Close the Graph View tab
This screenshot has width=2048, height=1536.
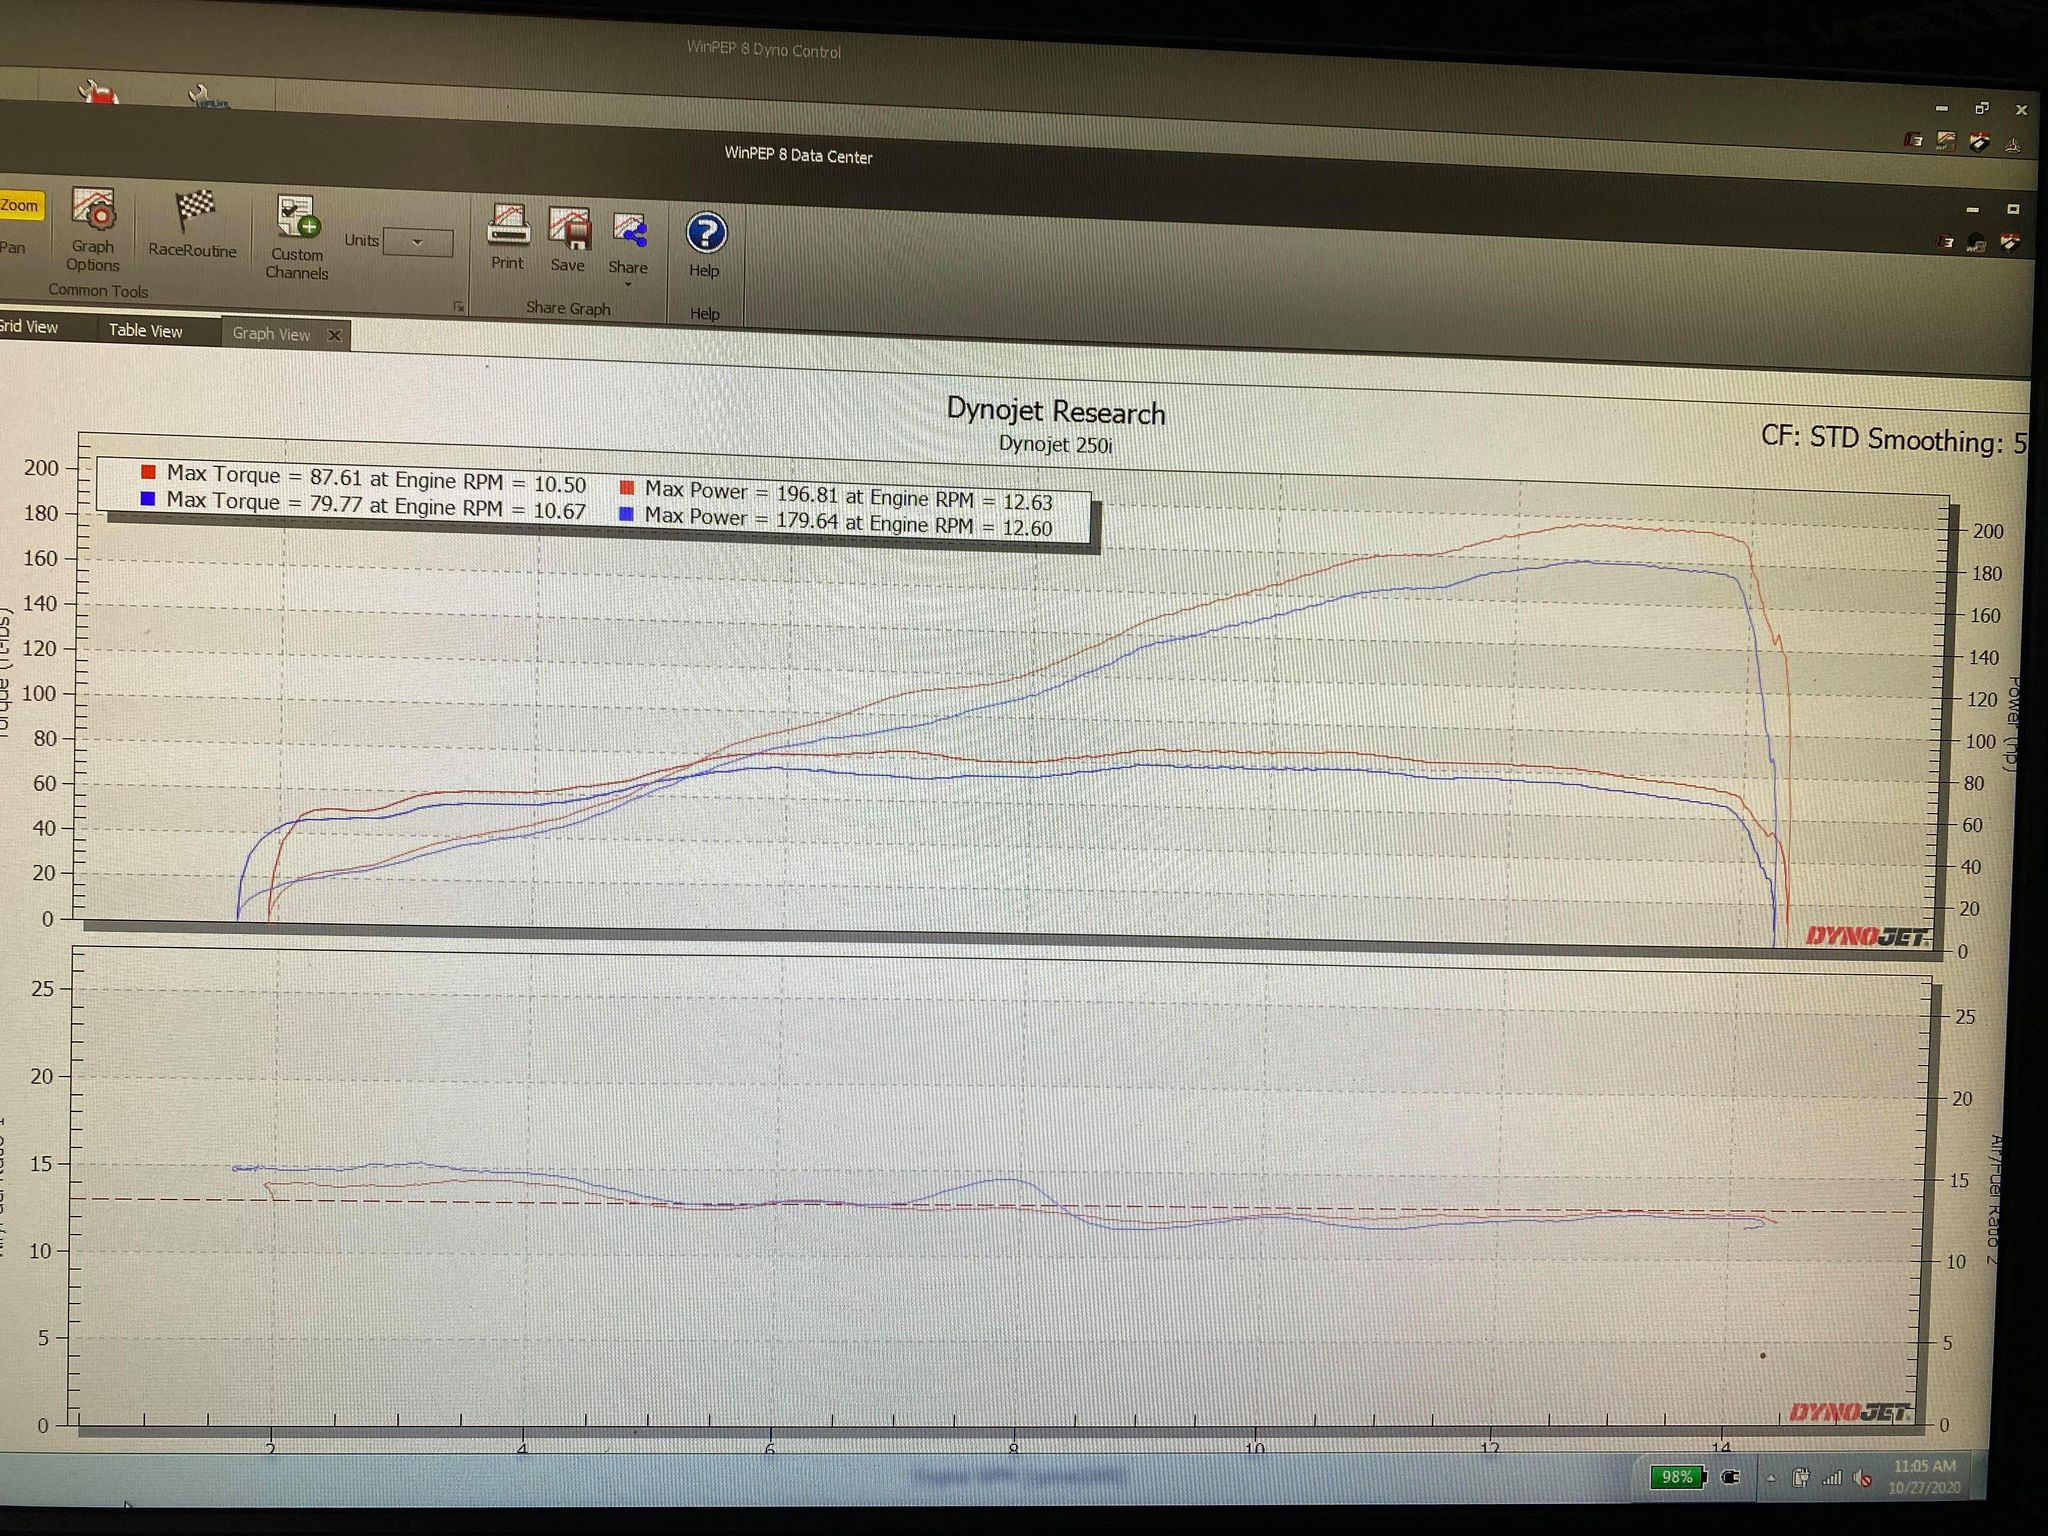click(335, 335)
